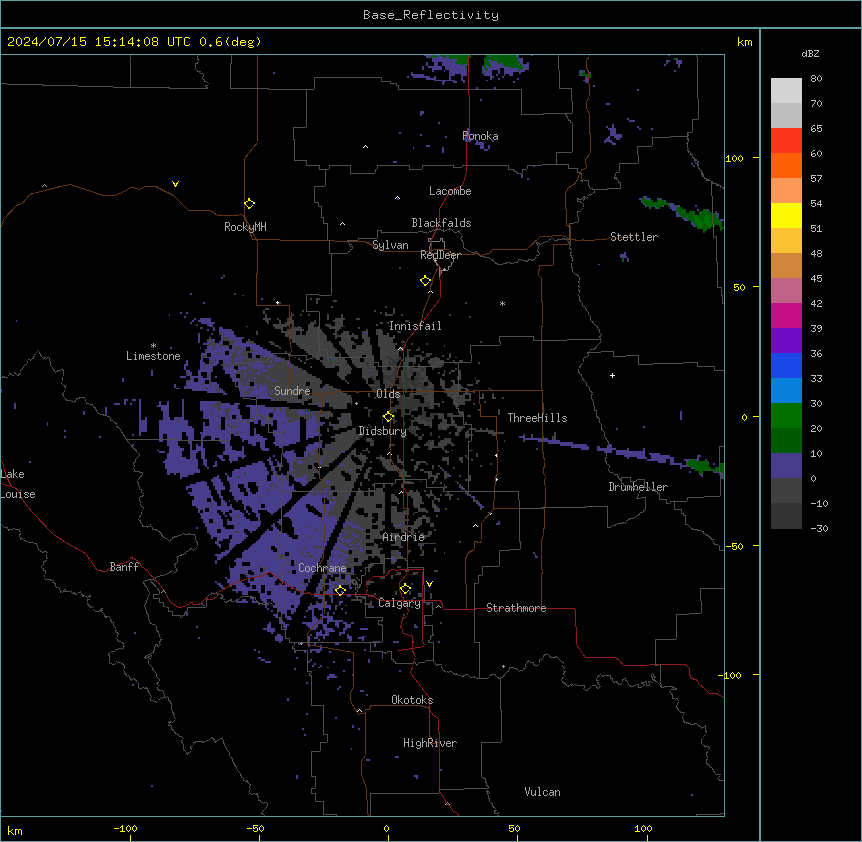Click the Calgary city label

[x=399, y=603]
